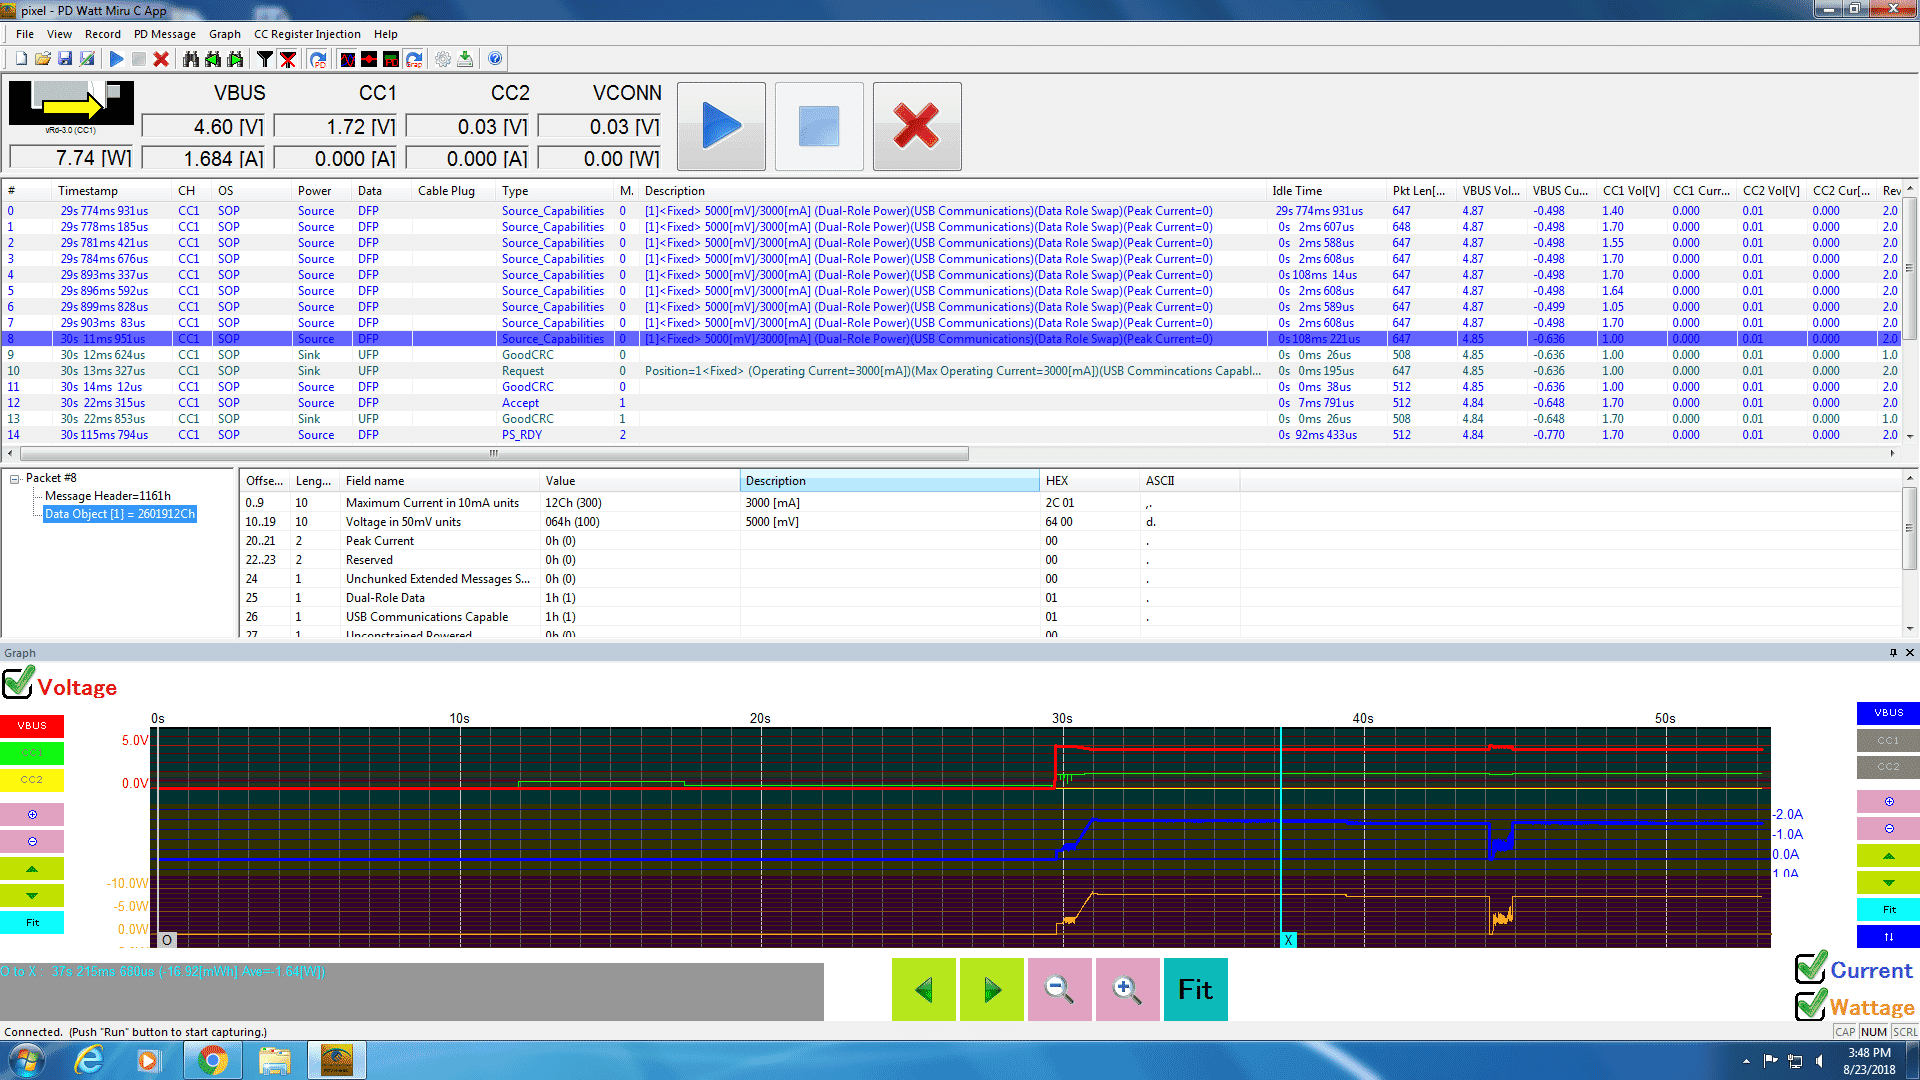Collapse the Packet #8 tree node

tap(13, 477)
